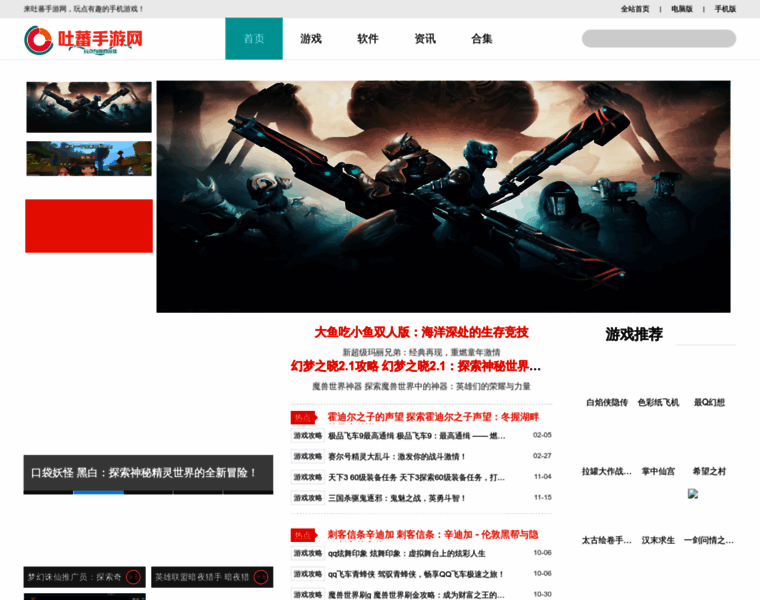Select the sci-fi warriors banner thumbnail

(89, 107)
